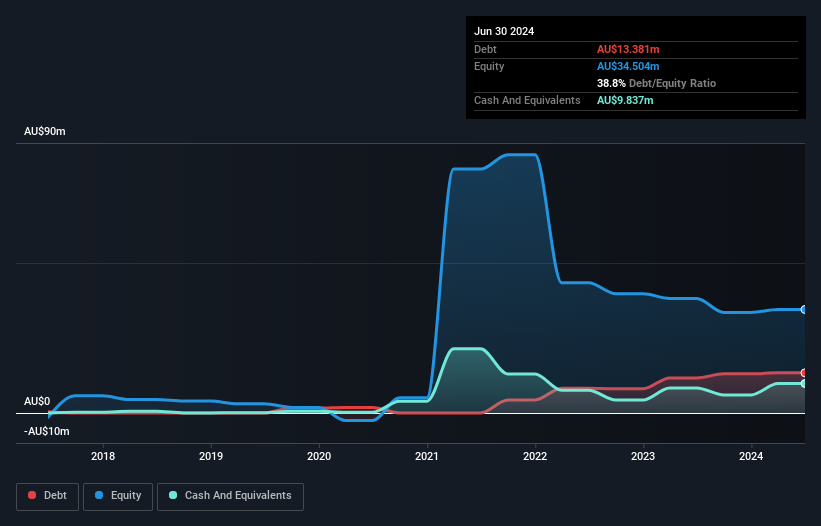
Task: Click the AU$13.381m debt value
Action: pos(628,49)
